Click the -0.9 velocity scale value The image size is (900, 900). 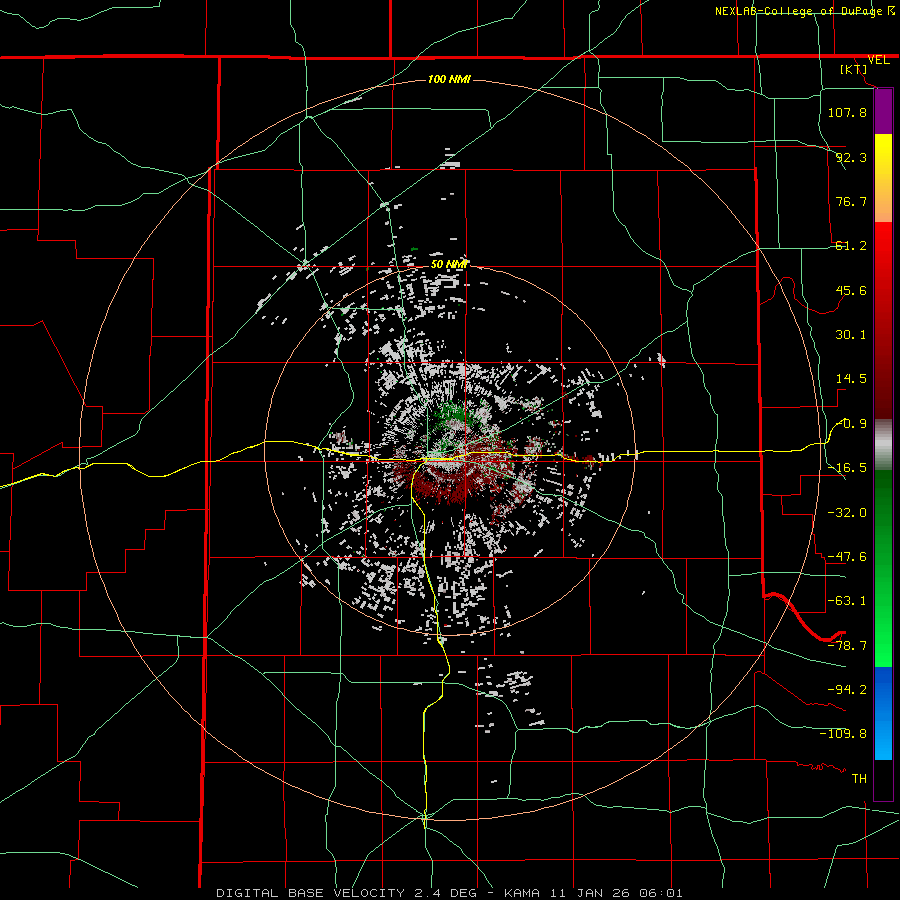[851, 424]
